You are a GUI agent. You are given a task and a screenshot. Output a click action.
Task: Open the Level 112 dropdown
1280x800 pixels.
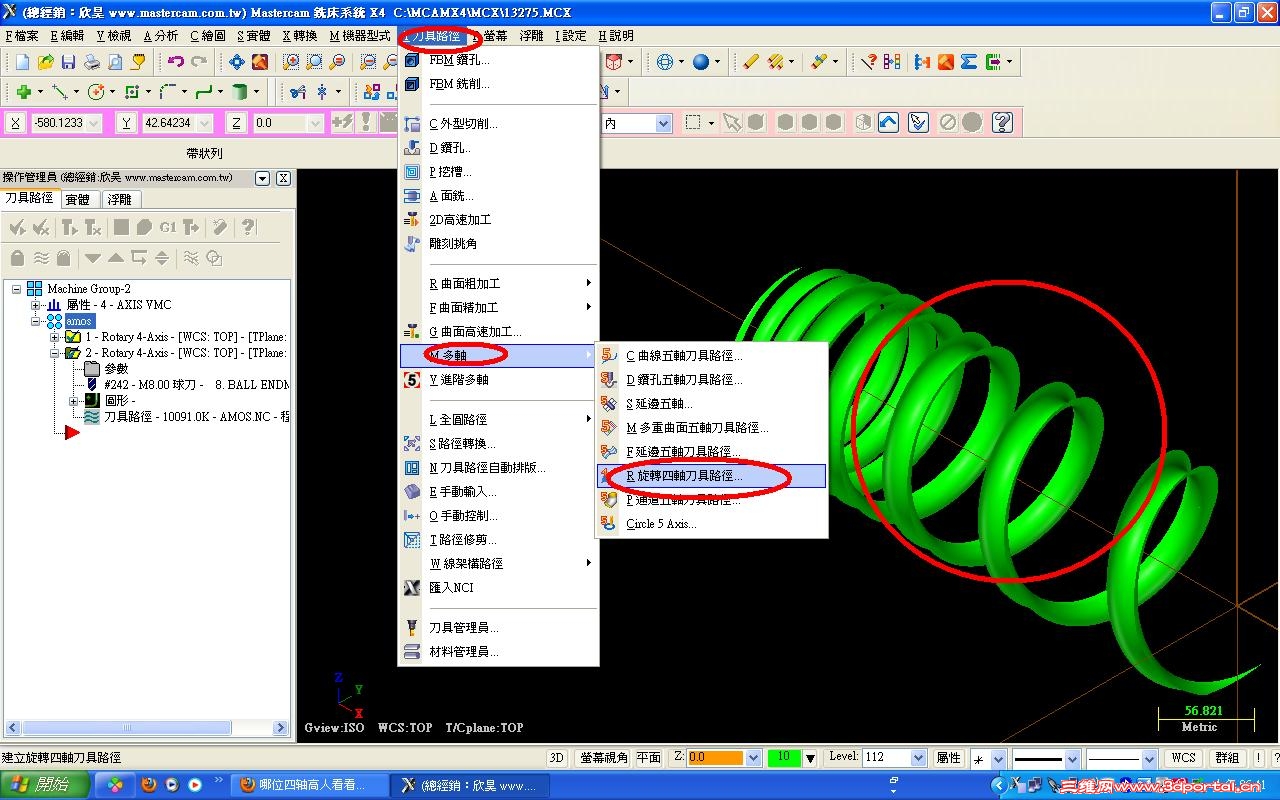920,758
